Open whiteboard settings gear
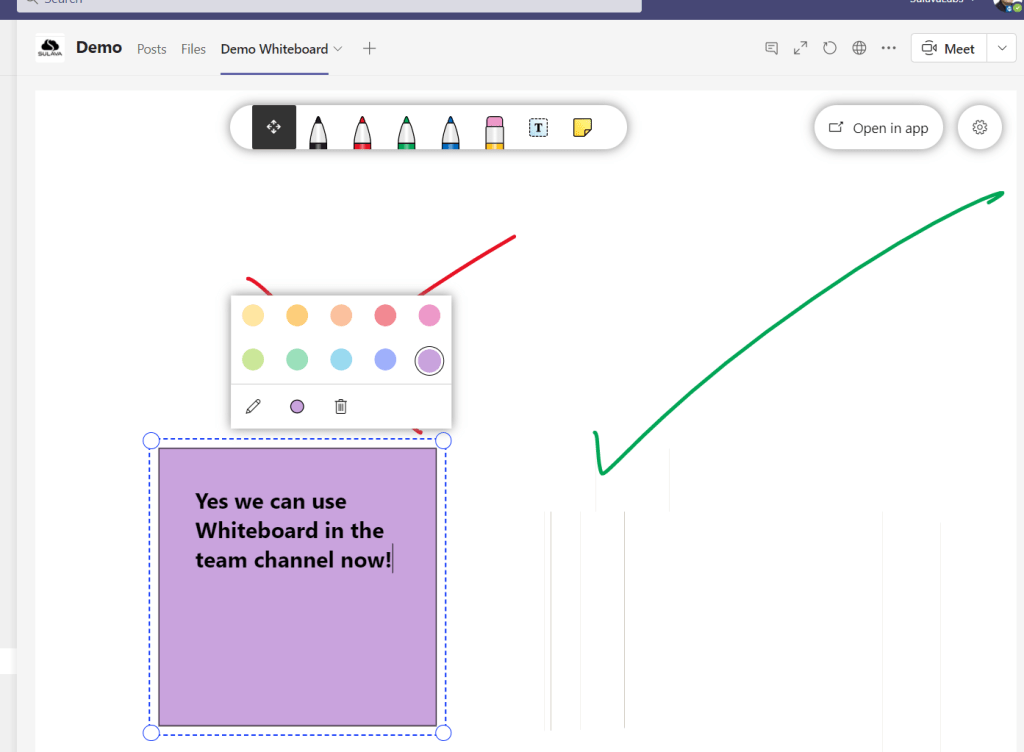Screen dimensions: 1024x752 point(980,128)
